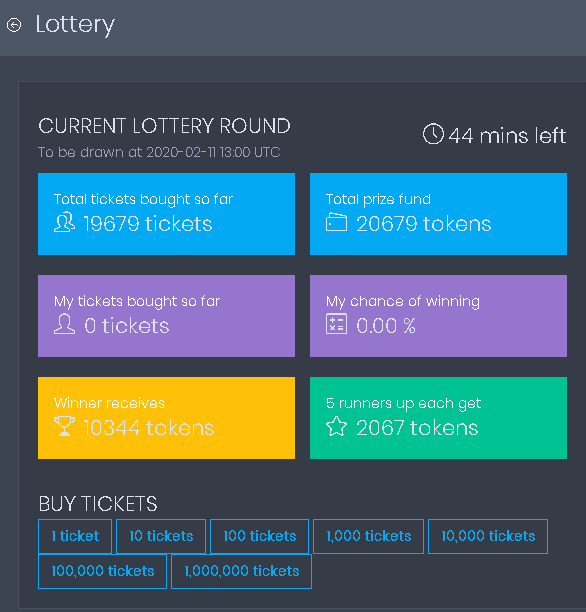This screenshot has width=586, height=612.
Task: Click the Total prize fund card
Action: (438, 214)
